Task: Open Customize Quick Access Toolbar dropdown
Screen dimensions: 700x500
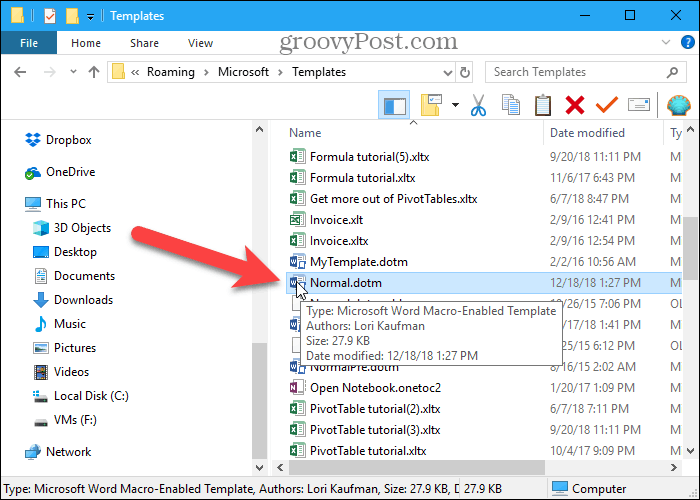Action: (x=90, y=17)
